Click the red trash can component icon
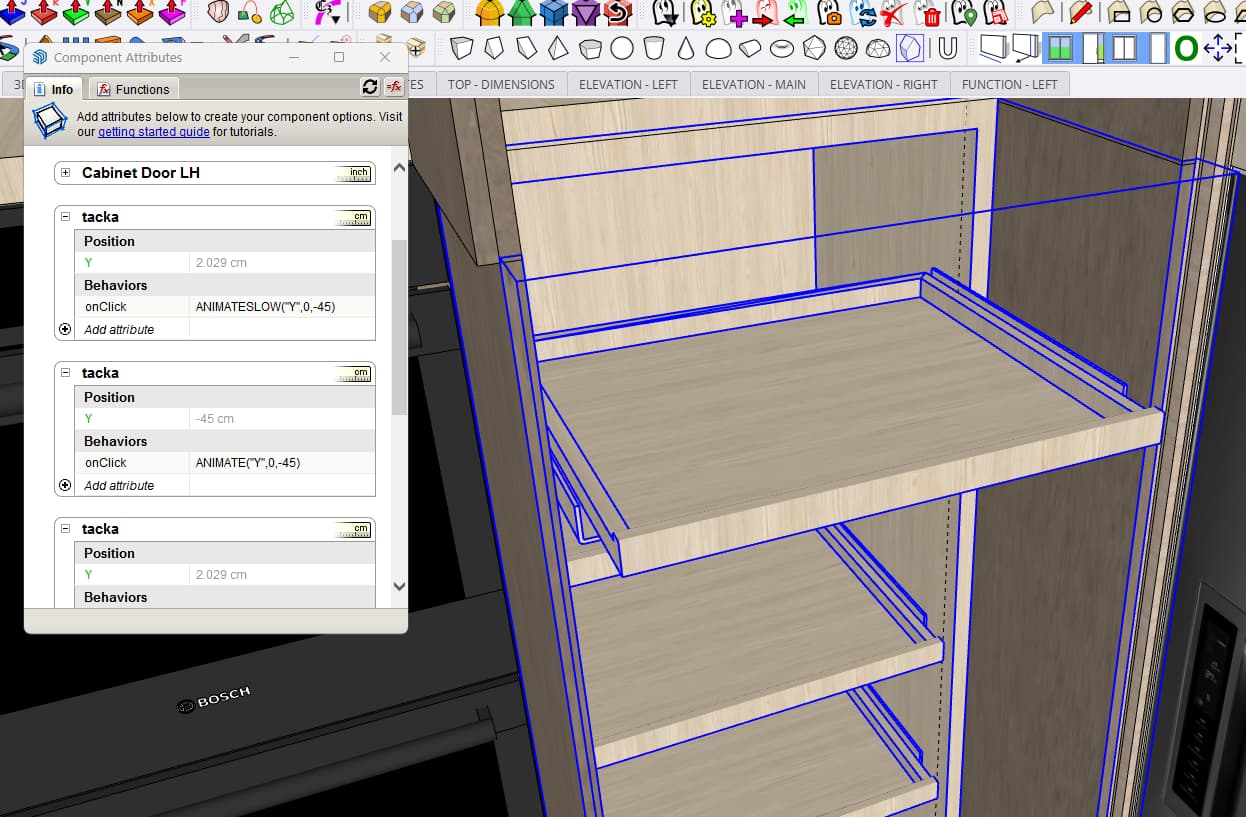This screenshot has height=817, width=1246. pos(931,15)
